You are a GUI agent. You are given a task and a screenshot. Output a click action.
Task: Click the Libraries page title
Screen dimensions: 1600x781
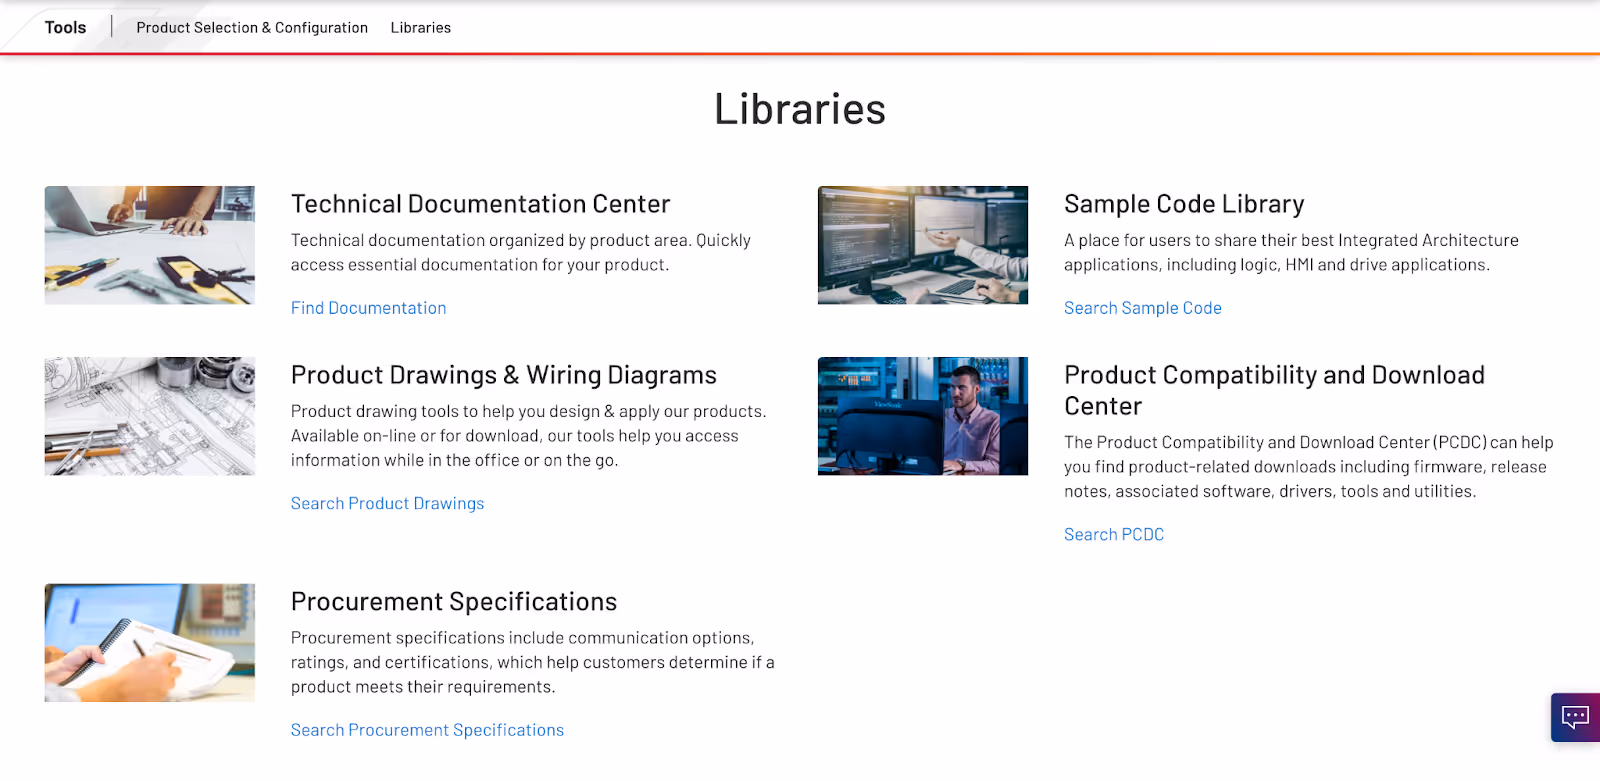[800, 109]
